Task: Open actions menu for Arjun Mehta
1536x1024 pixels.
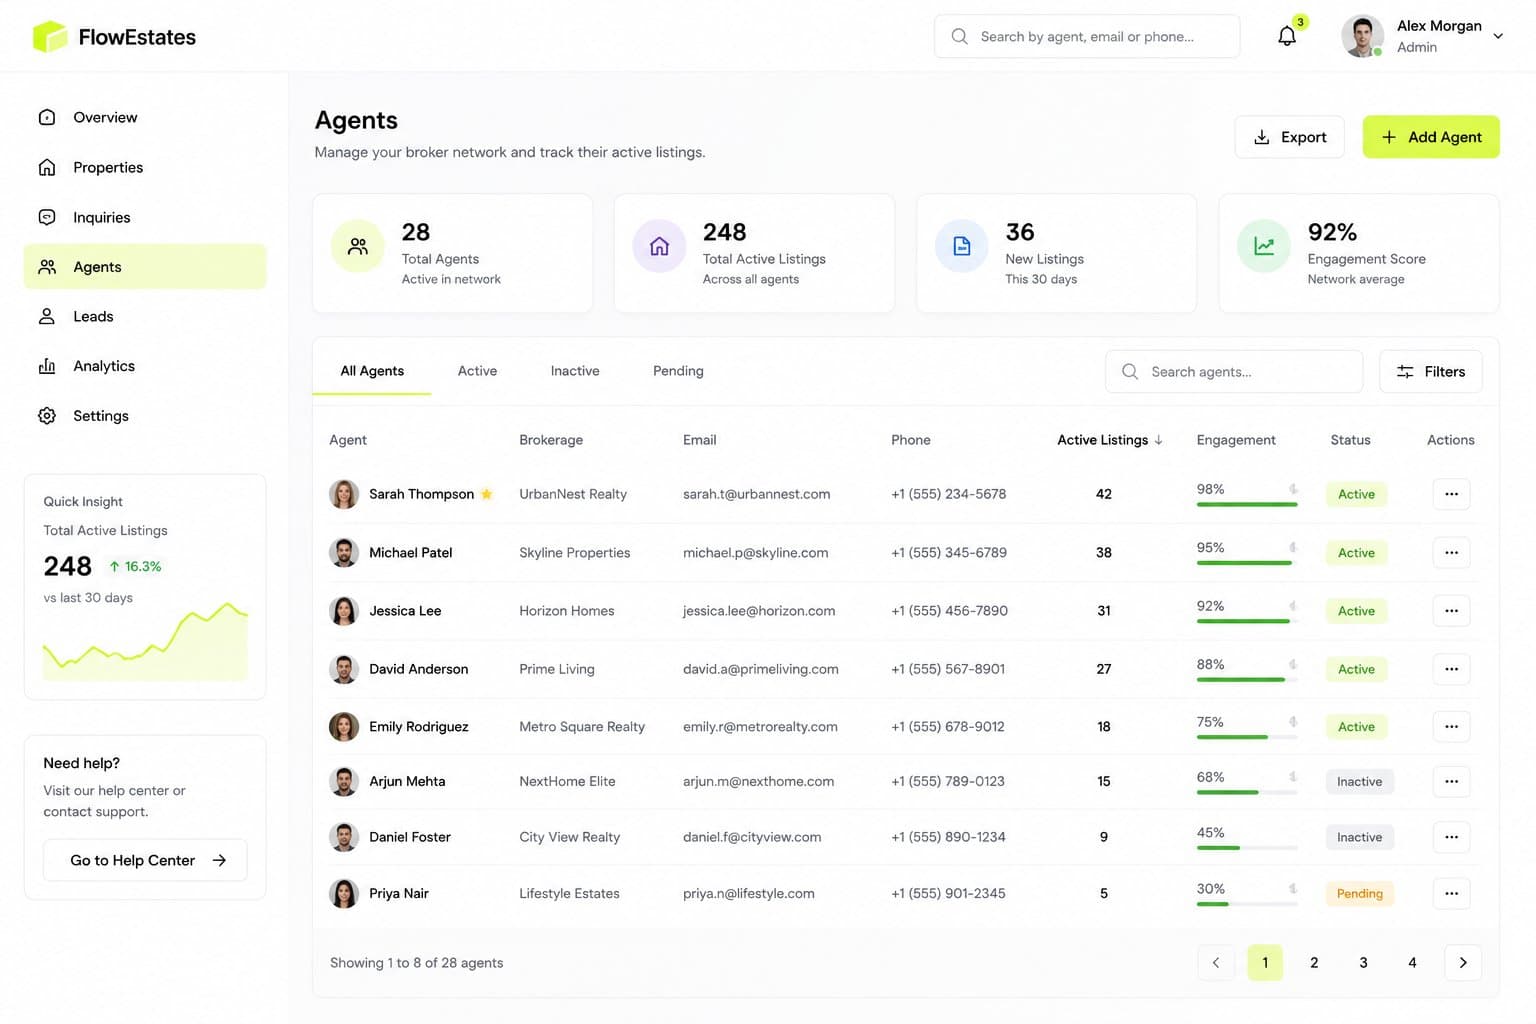Action: point(1451,781)
